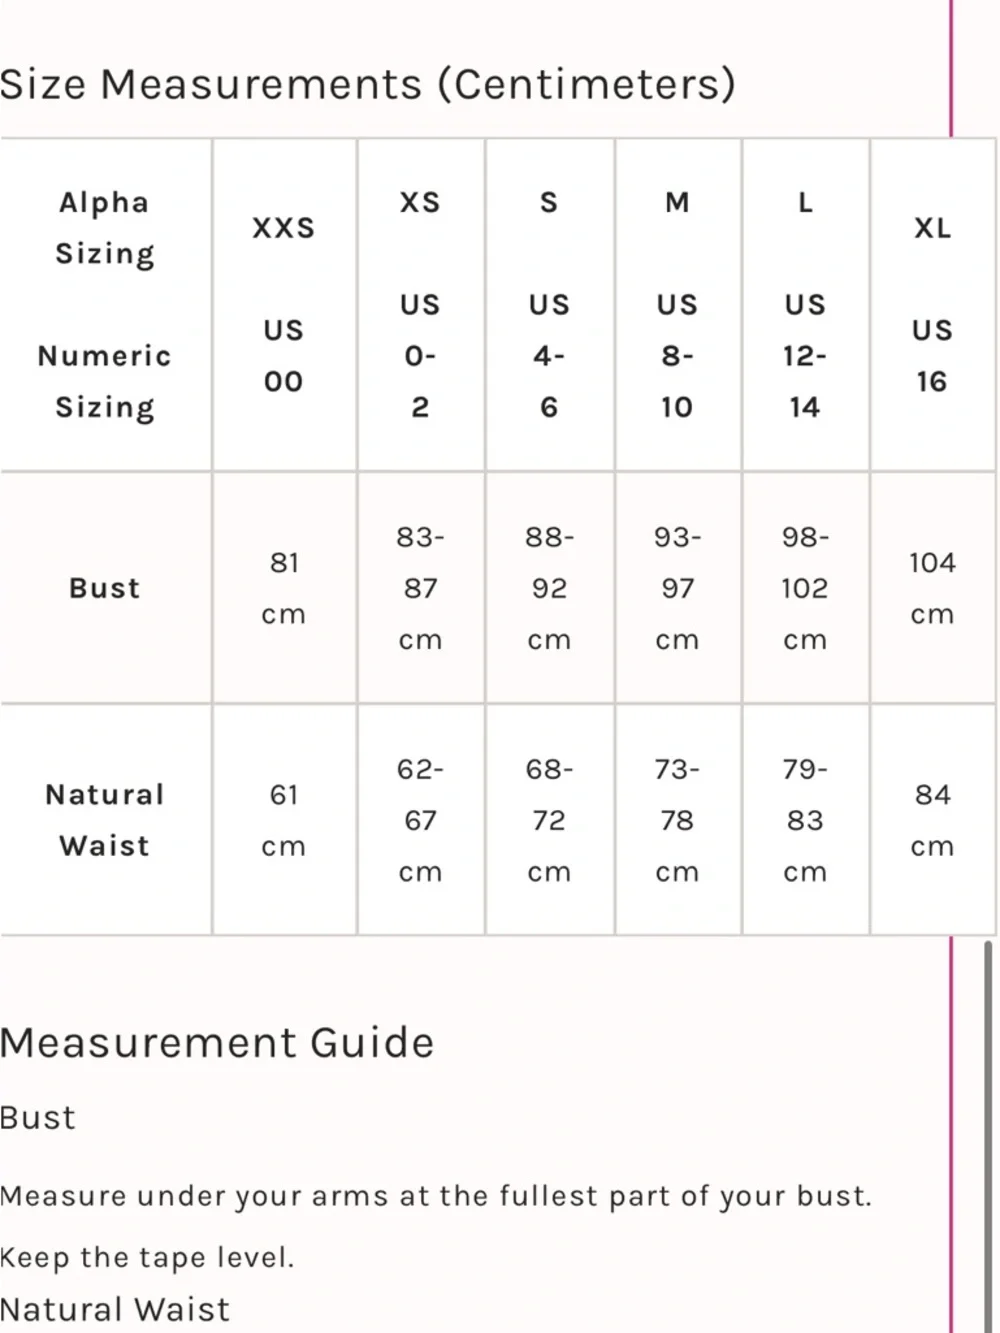The width and height of the screenshot is (1000, 1333).
Task: Click the Bust row label
Action: tap(105, 588)
